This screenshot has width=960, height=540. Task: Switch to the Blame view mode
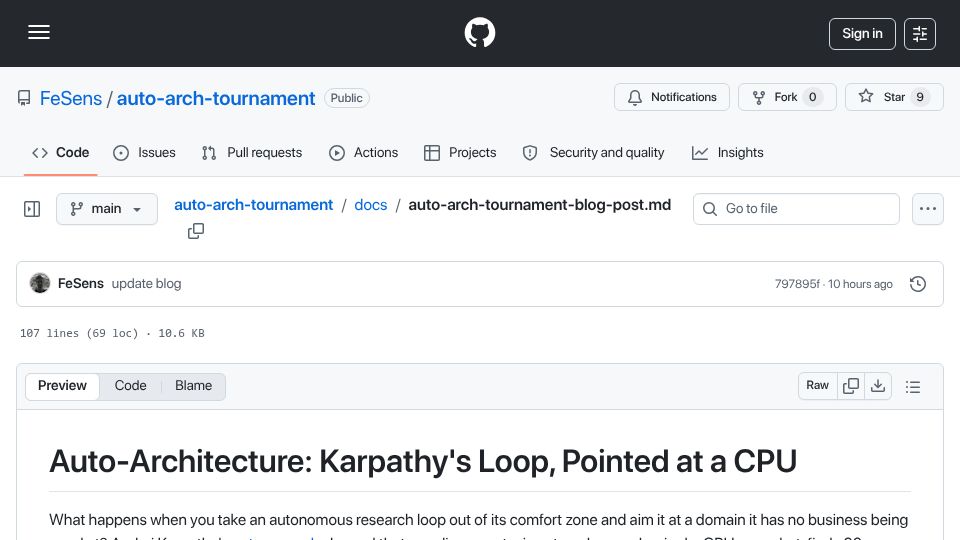(193, 386)
